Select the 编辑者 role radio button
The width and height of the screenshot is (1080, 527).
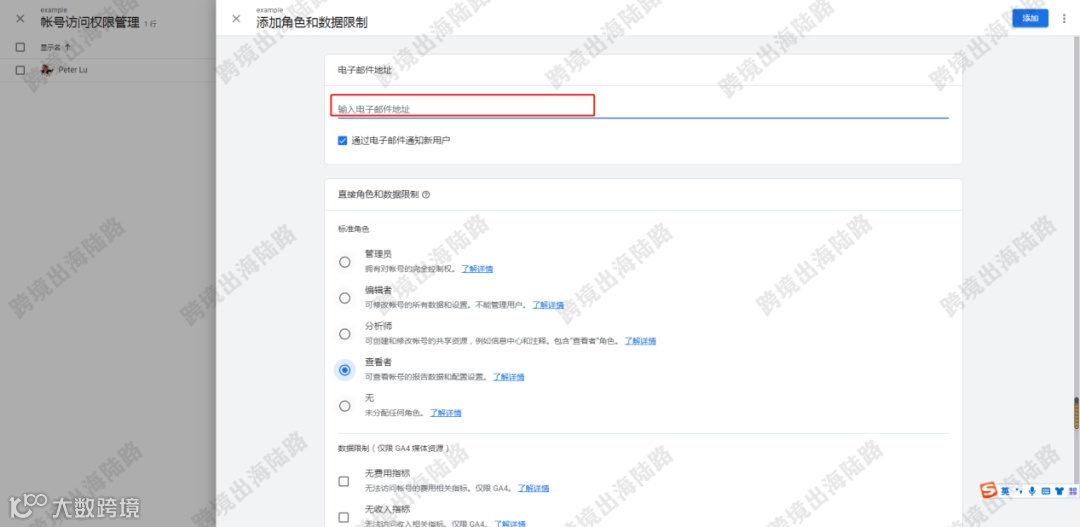pos(344,298)
